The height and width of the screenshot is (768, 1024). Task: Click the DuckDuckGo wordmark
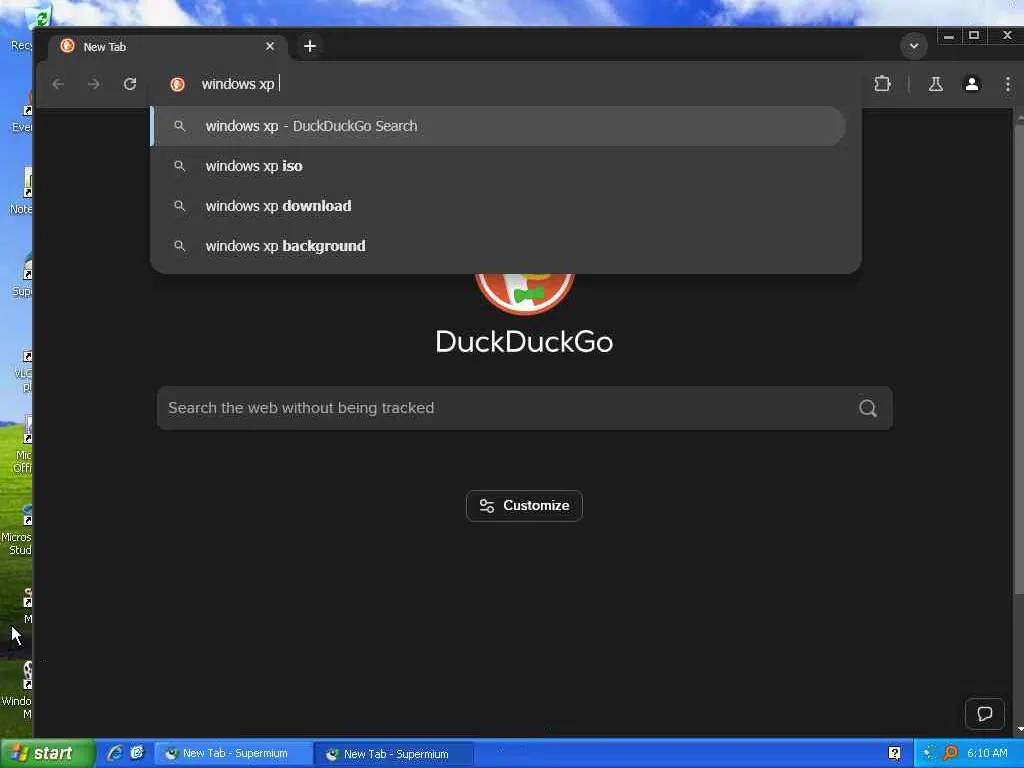524,342
